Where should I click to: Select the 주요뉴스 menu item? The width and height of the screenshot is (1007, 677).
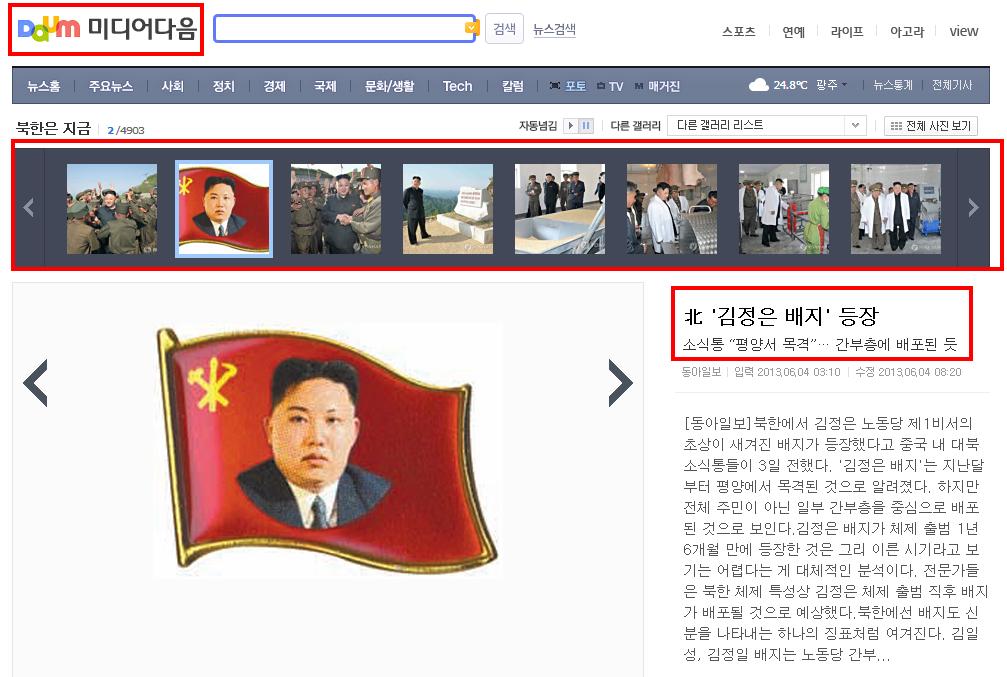(x=110, y=86)
